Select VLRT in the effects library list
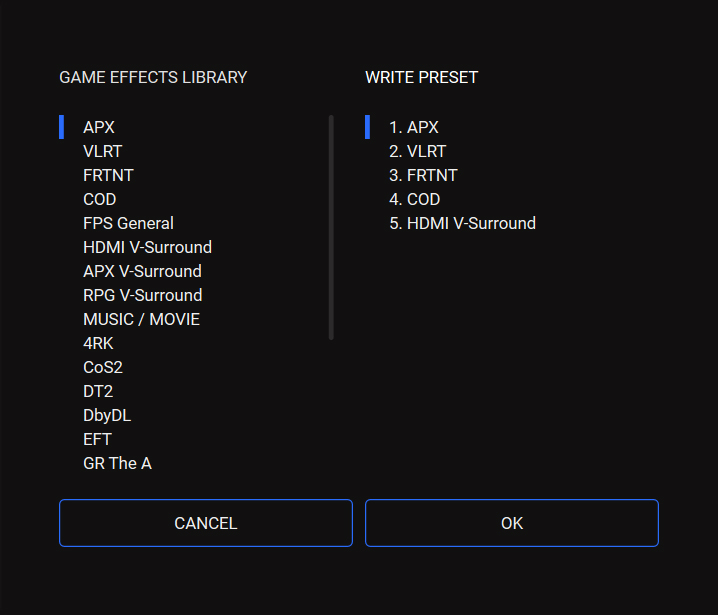This screenshot has width=718, height=615. point(103,151)
